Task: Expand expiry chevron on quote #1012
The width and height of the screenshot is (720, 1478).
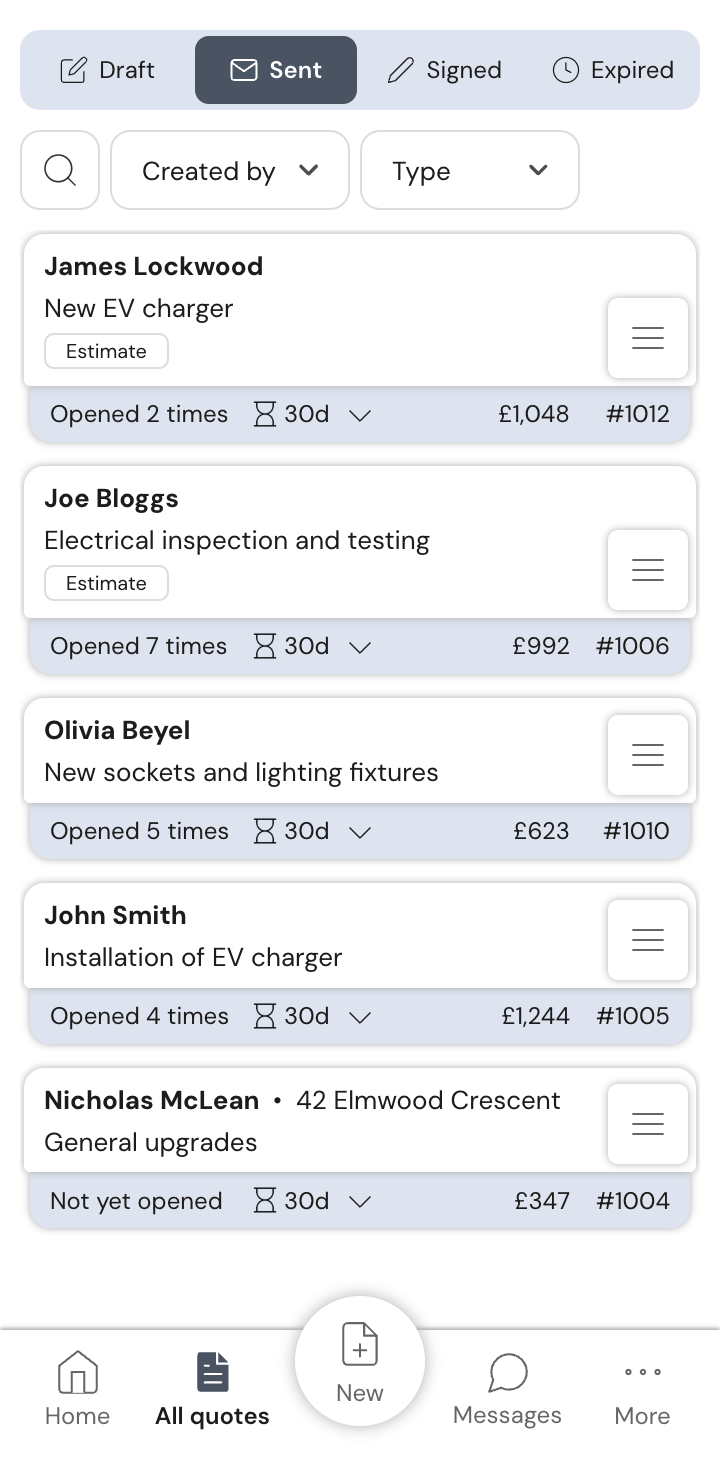Action: pos(360,415)
